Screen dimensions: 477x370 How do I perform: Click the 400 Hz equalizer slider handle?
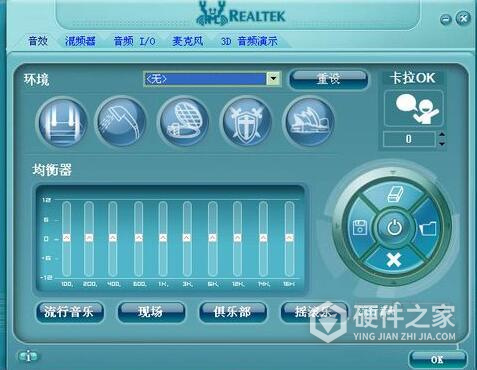tap(113, 238)
